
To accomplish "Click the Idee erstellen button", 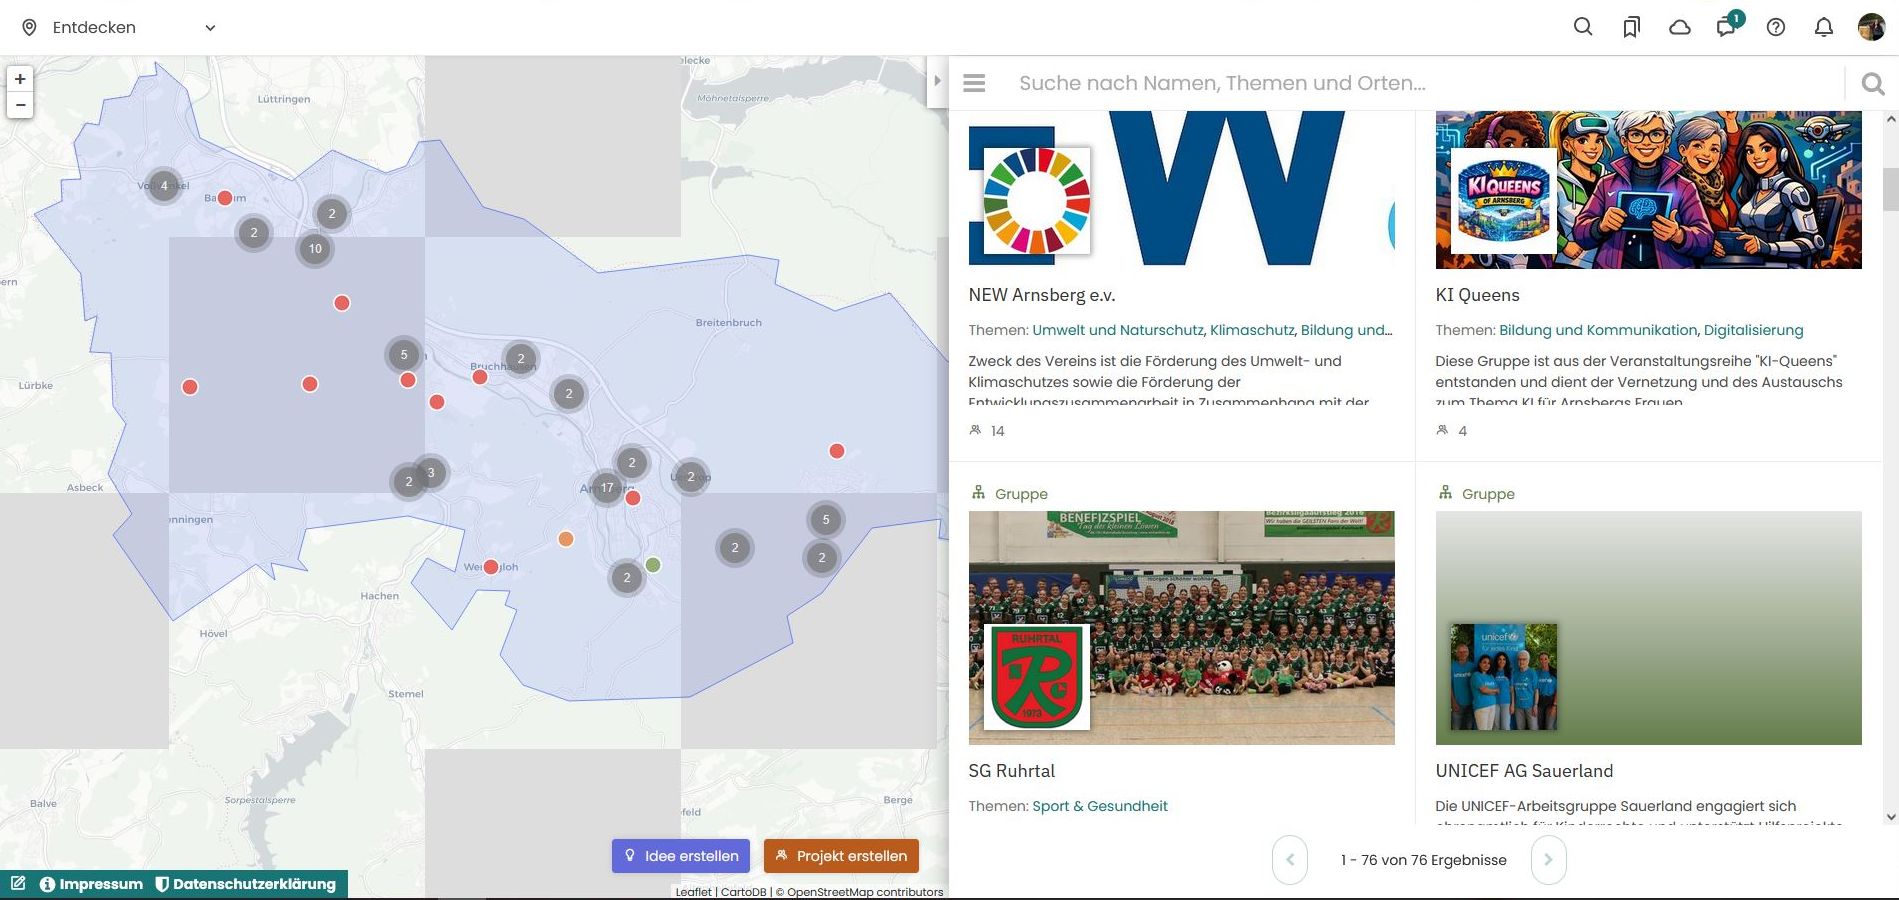I will (x=681, y=856).
